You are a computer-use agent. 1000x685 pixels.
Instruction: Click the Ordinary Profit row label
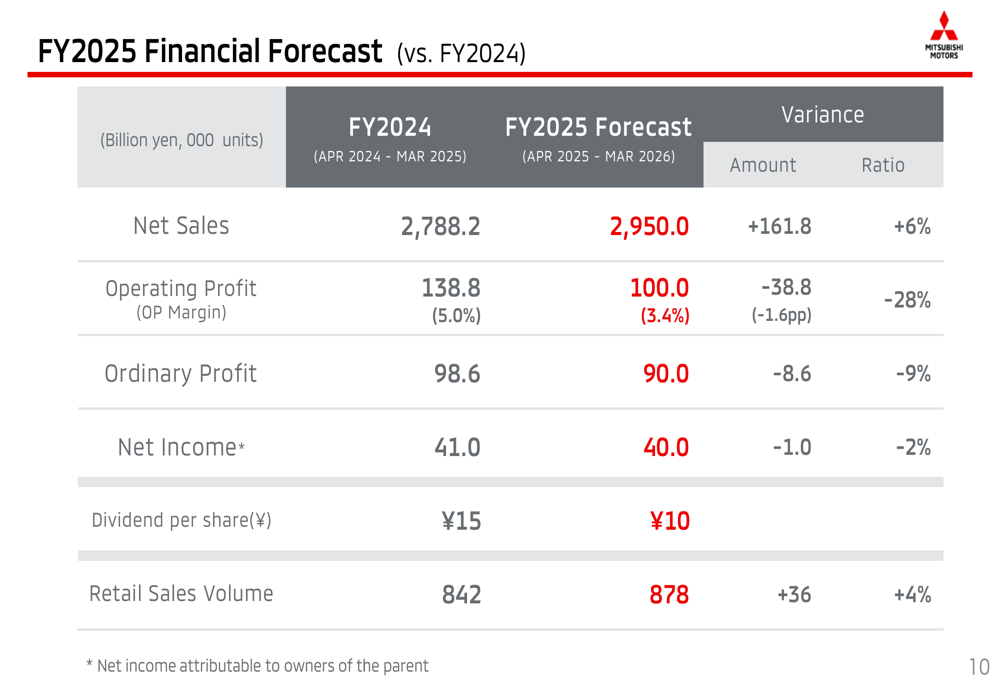pyautogui.click(x=181, y=374)
